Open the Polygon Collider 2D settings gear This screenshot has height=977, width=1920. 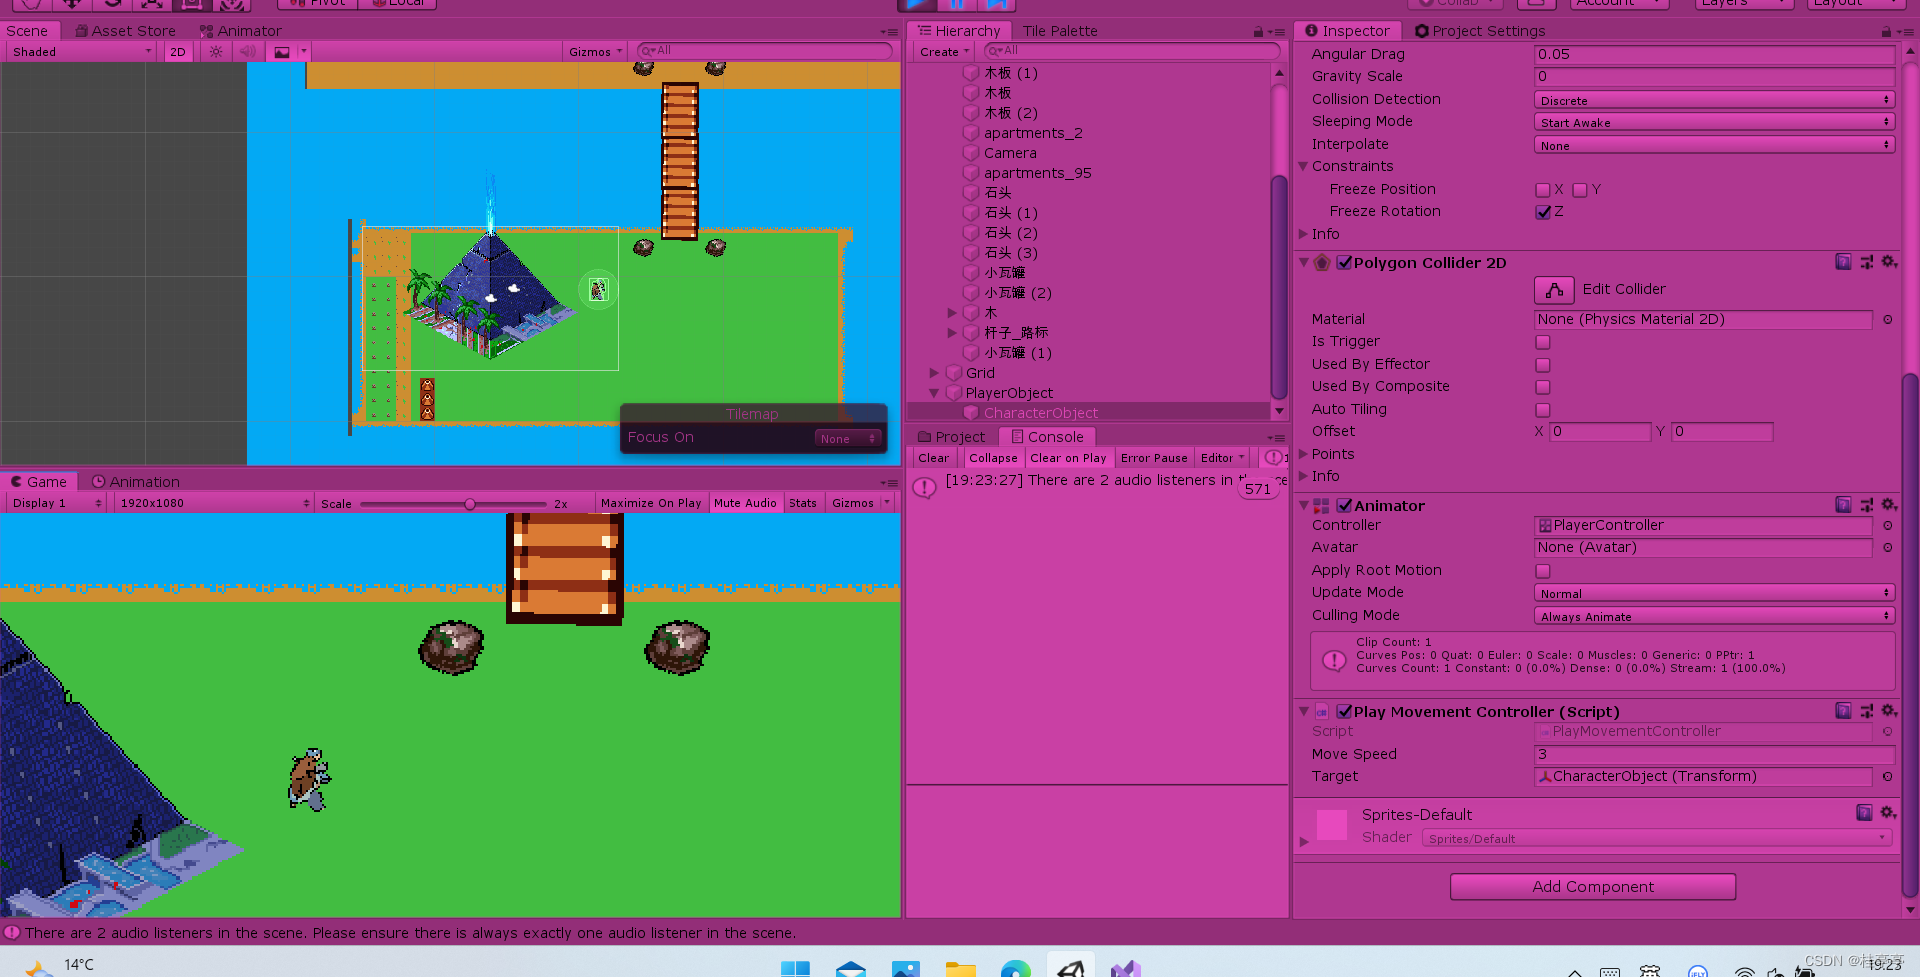click(x=1889, y=262)
